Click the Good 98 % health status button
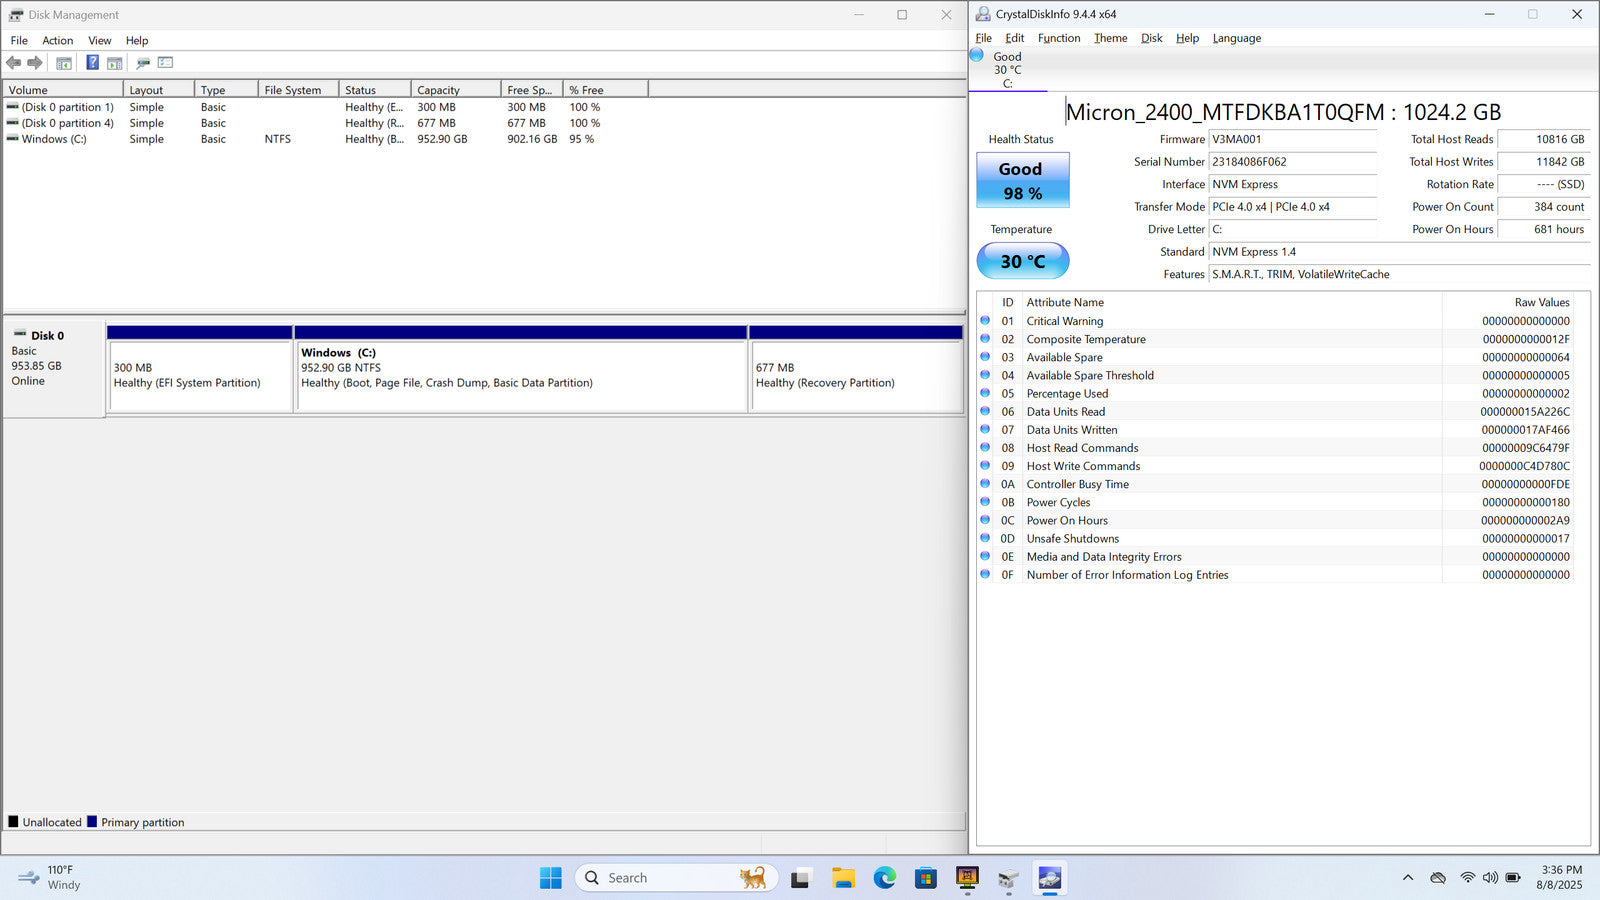 (1022, 180)
